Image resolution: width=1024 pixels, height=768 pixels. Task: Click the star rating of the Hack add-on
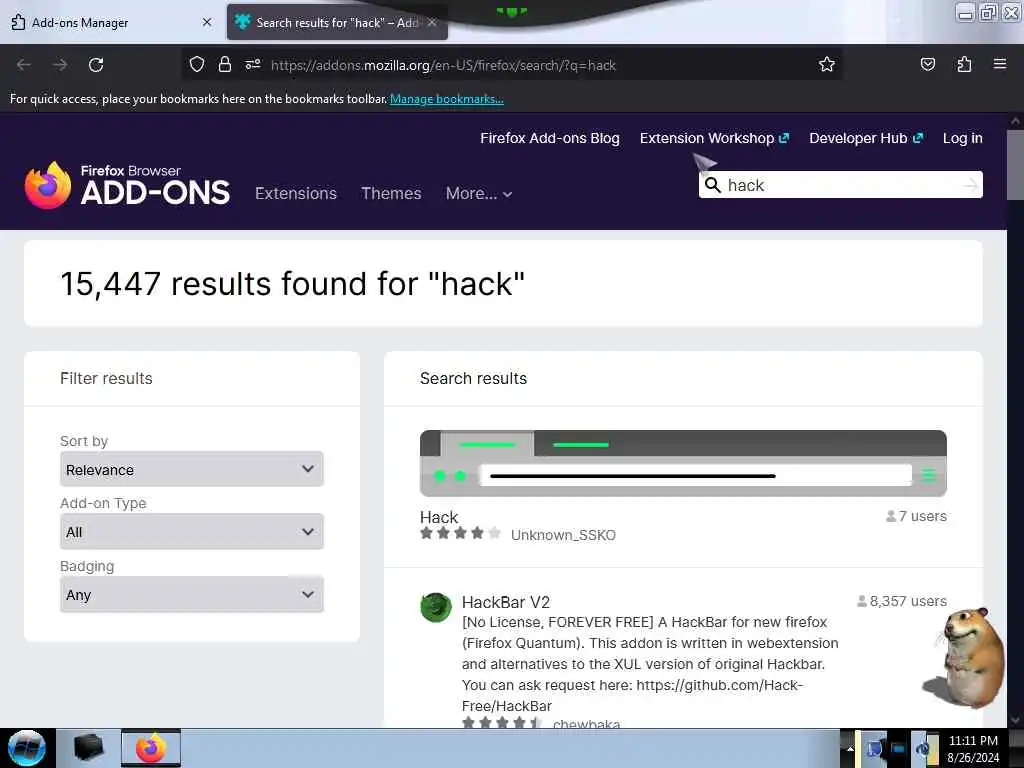click(460, 534)
